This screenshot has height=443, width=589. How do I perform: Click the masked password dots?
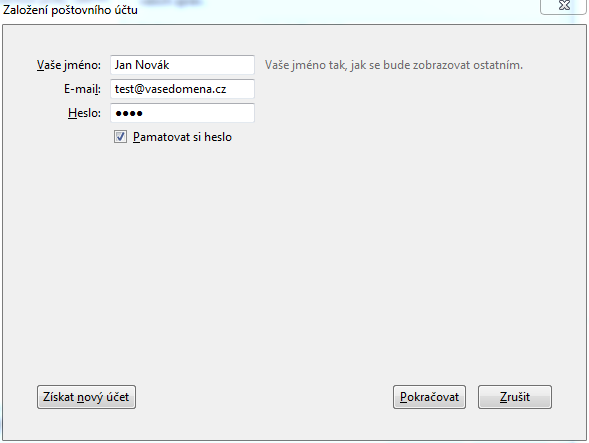click(129, 113)
